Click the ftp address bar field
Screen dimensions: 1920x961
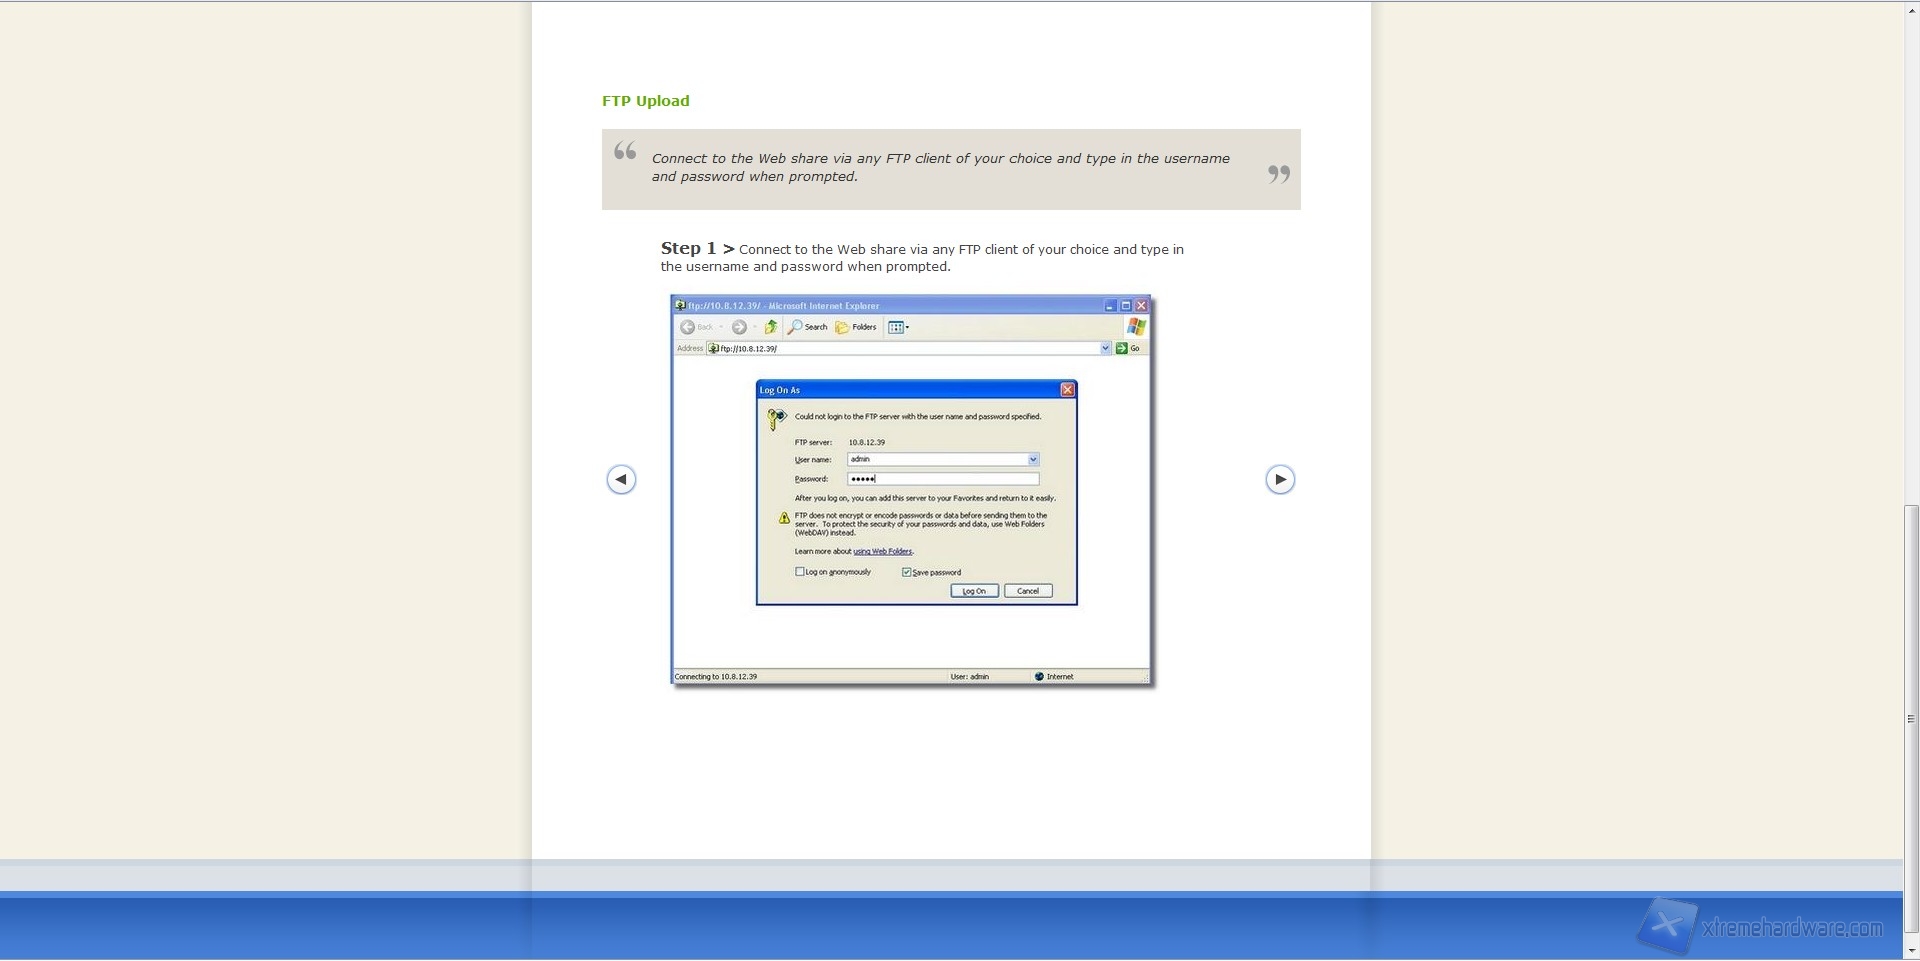900,348
